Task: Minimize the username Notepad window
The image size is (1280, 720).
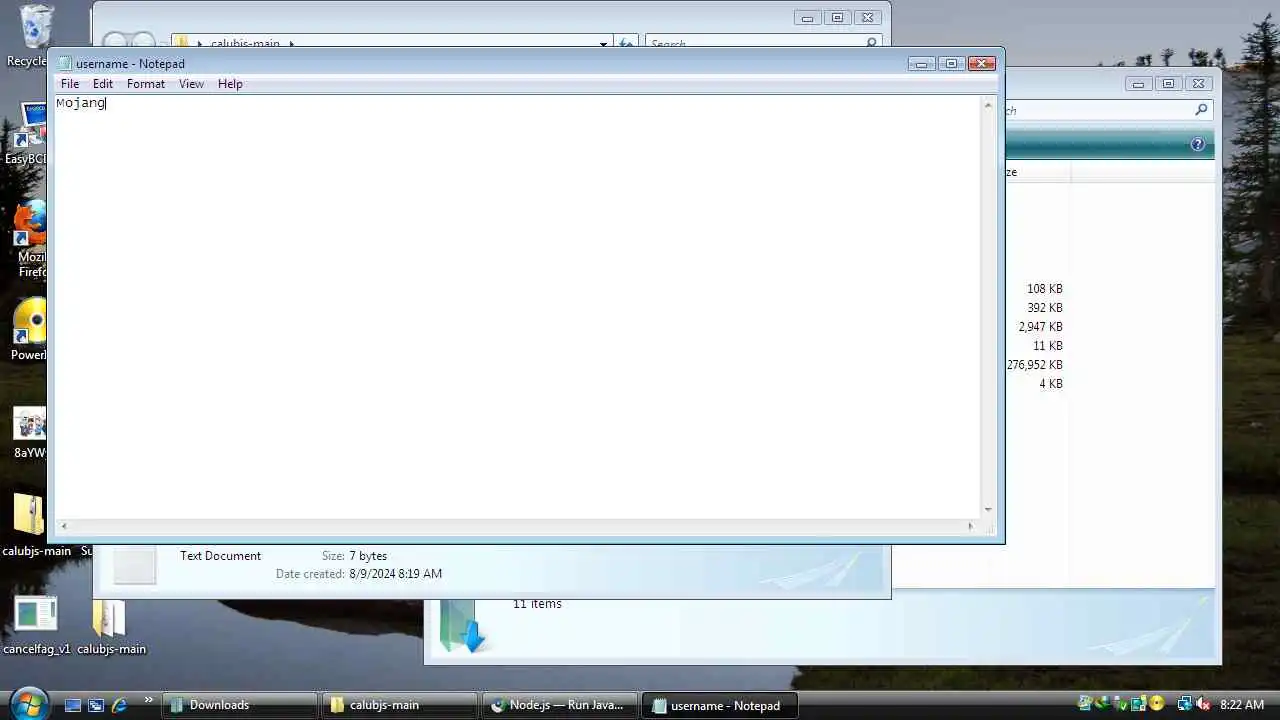Action: tap(921, 63)
